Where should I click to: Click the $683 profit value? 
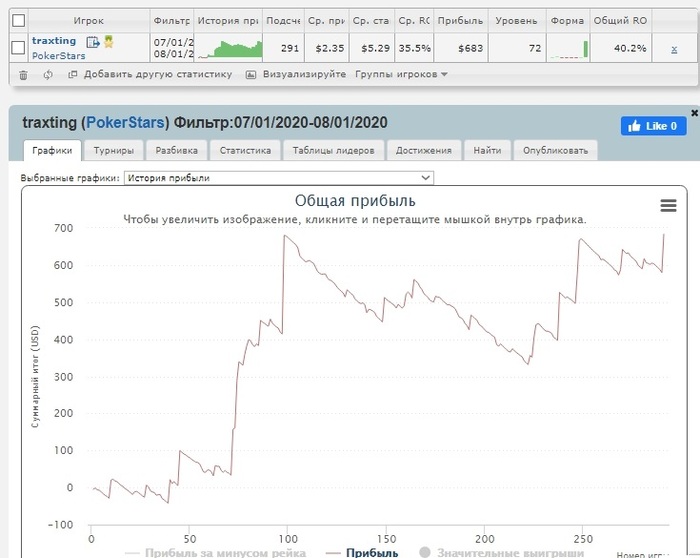(471, 48)
